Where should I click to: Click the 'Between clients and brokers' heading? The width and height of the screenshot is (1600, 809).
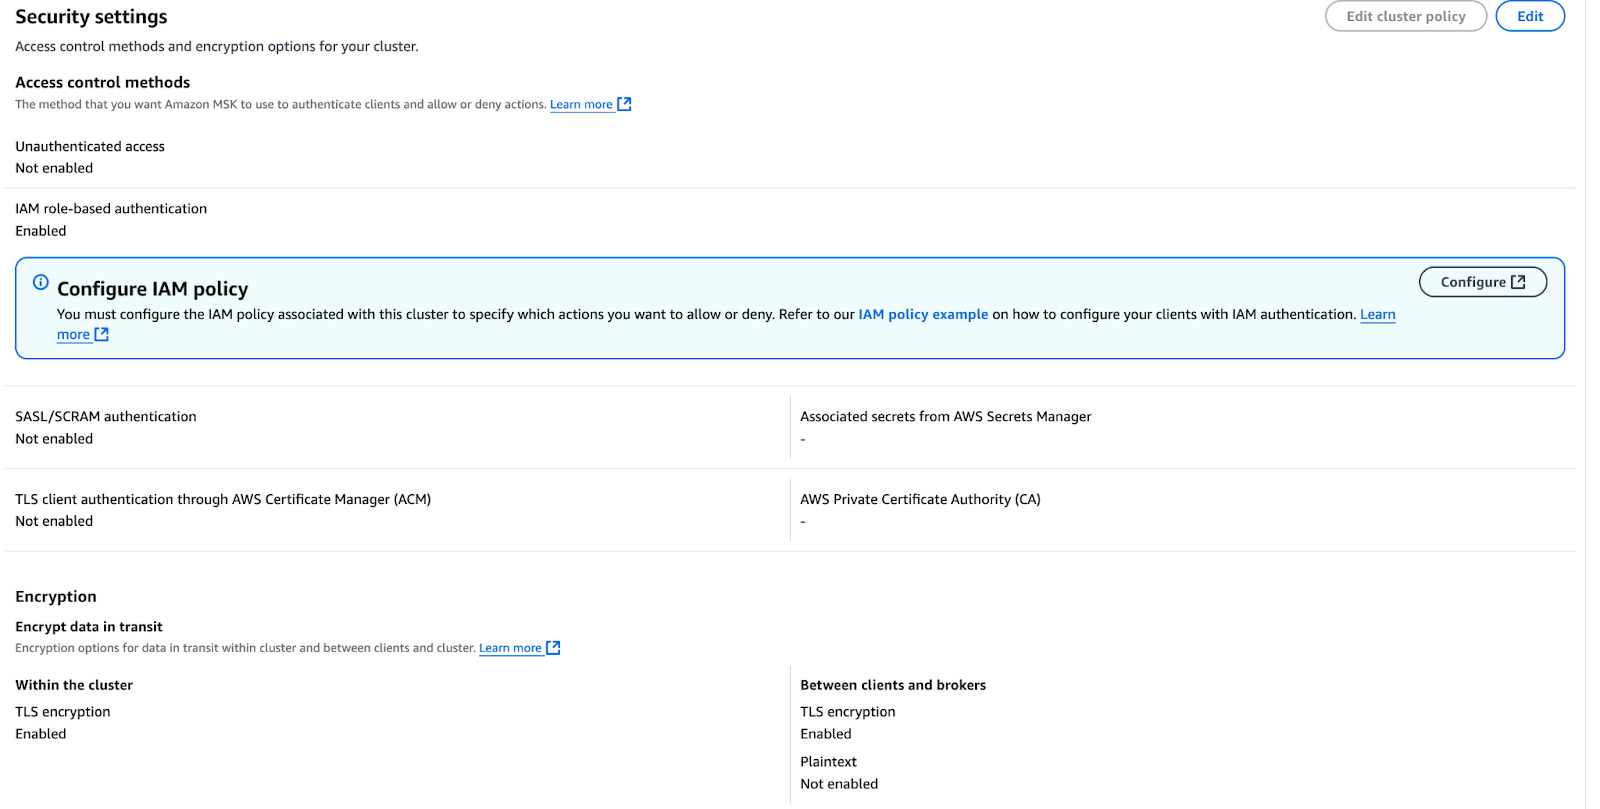[x=893, y=685]
